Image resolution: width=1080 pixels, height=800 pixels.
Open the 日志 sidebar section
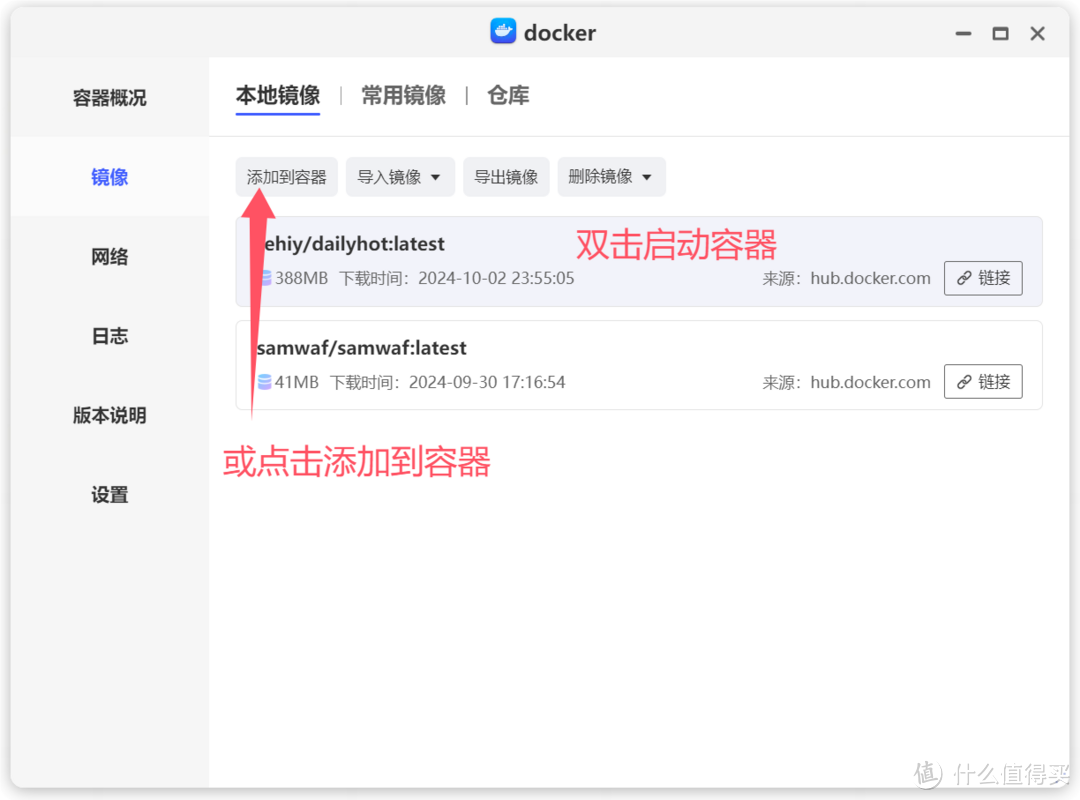(109, 336)
